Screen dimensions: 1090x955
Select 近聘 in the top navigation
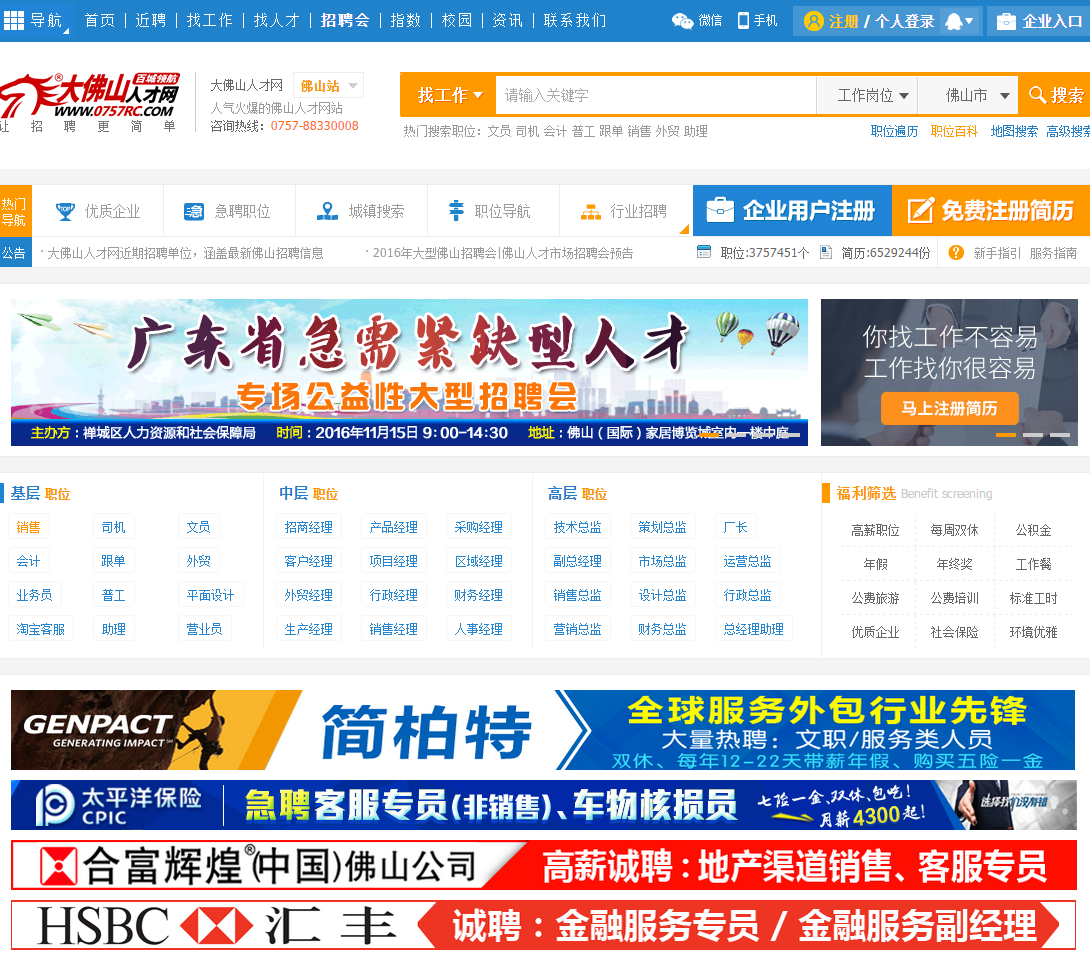pos(151,20)
